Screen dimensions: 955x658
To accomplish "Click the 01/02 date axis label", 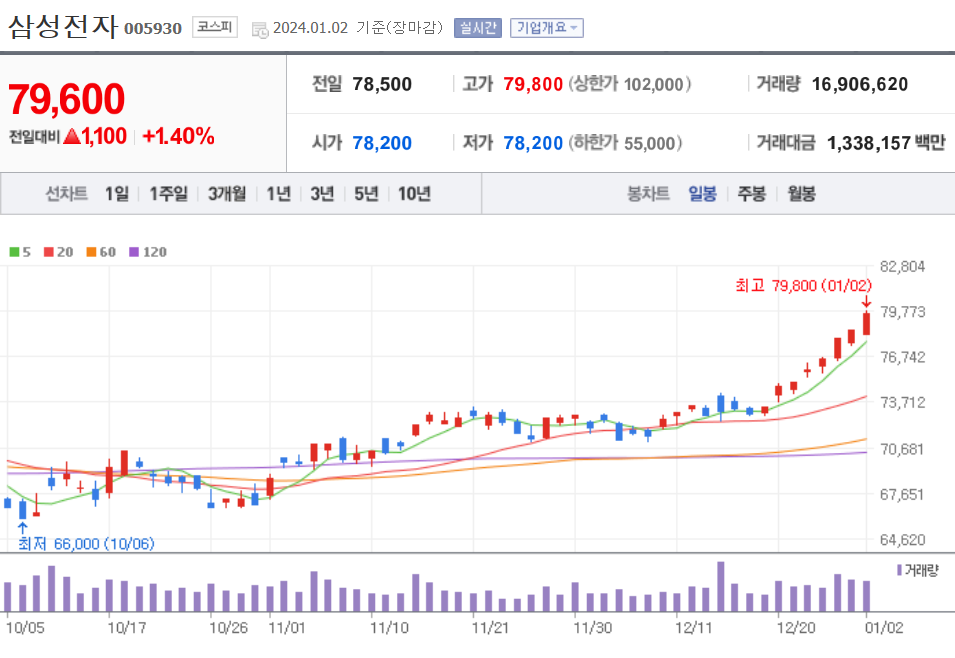I will [884, 628].
